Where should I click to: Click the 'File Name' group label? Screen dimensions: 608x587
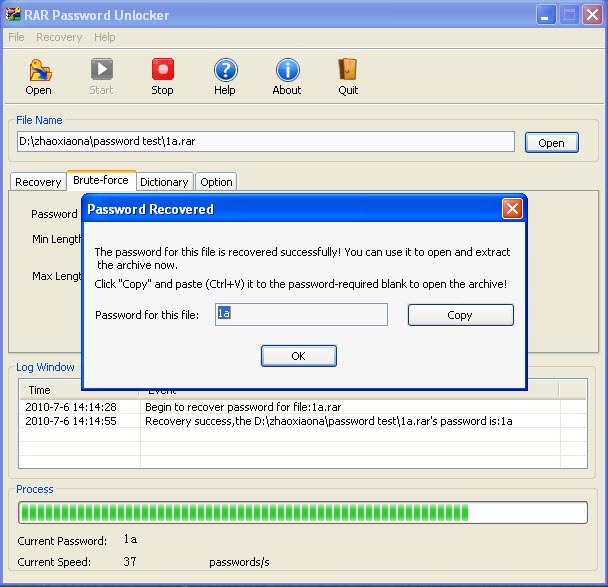[x=39, y=120]
